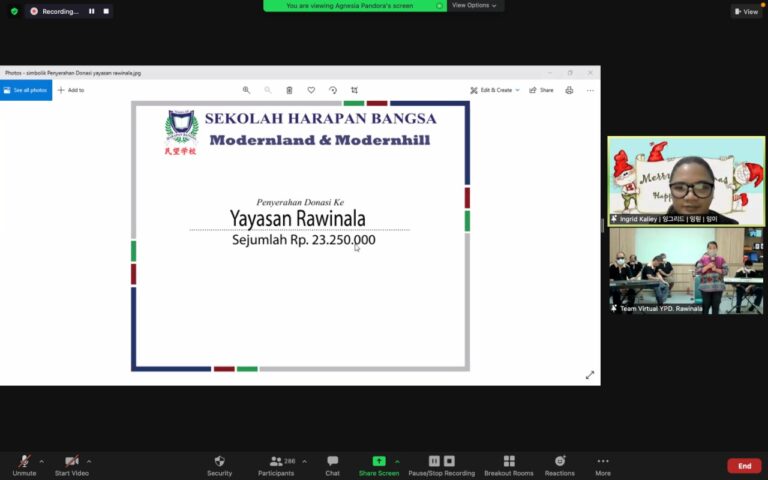Stop the recording in the top bar
The height and width of the screenshot is (480, 768).
pyautogui.click(x=103, y=11)
